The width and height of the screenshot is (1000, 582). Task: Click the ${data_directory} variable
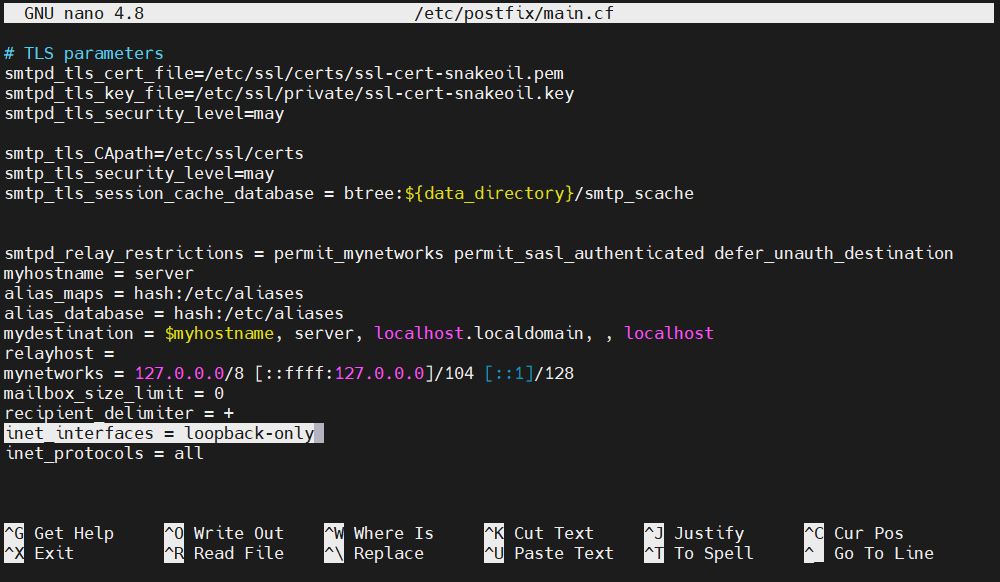click(x=489, y=193)
